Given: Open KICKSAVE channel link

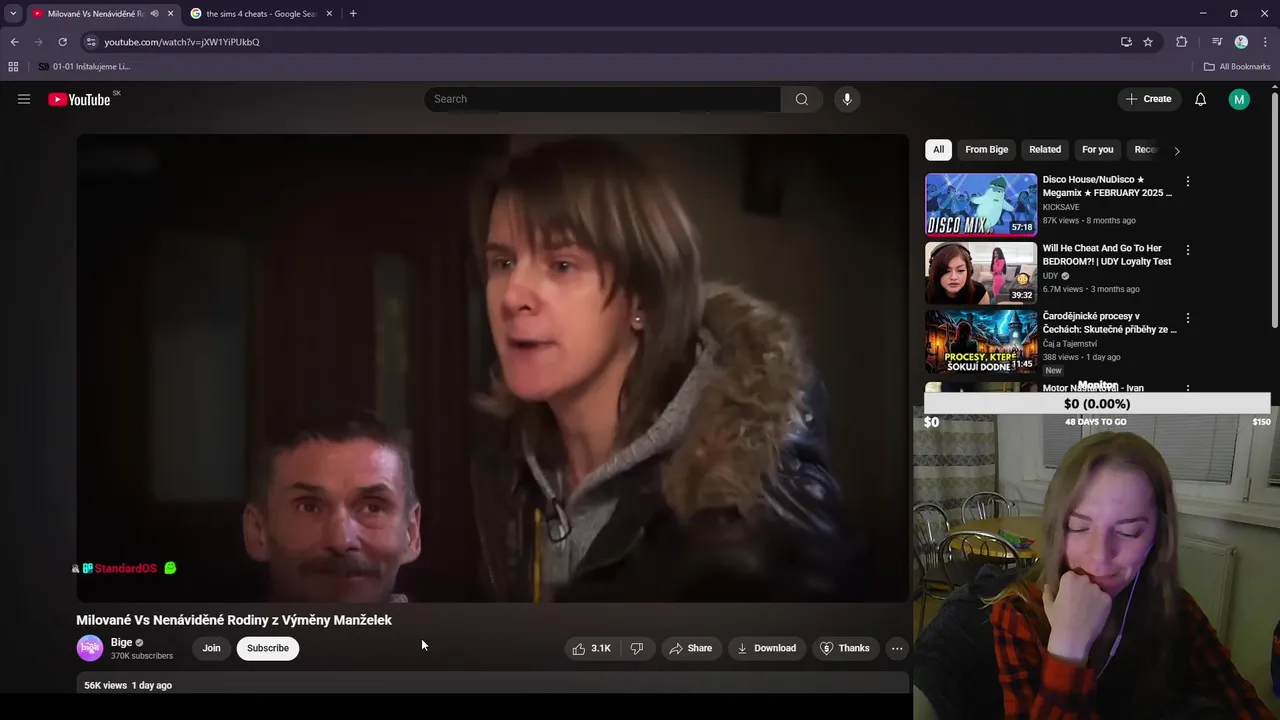Looking at the screenshot, I should click(x=1061, y=208).
